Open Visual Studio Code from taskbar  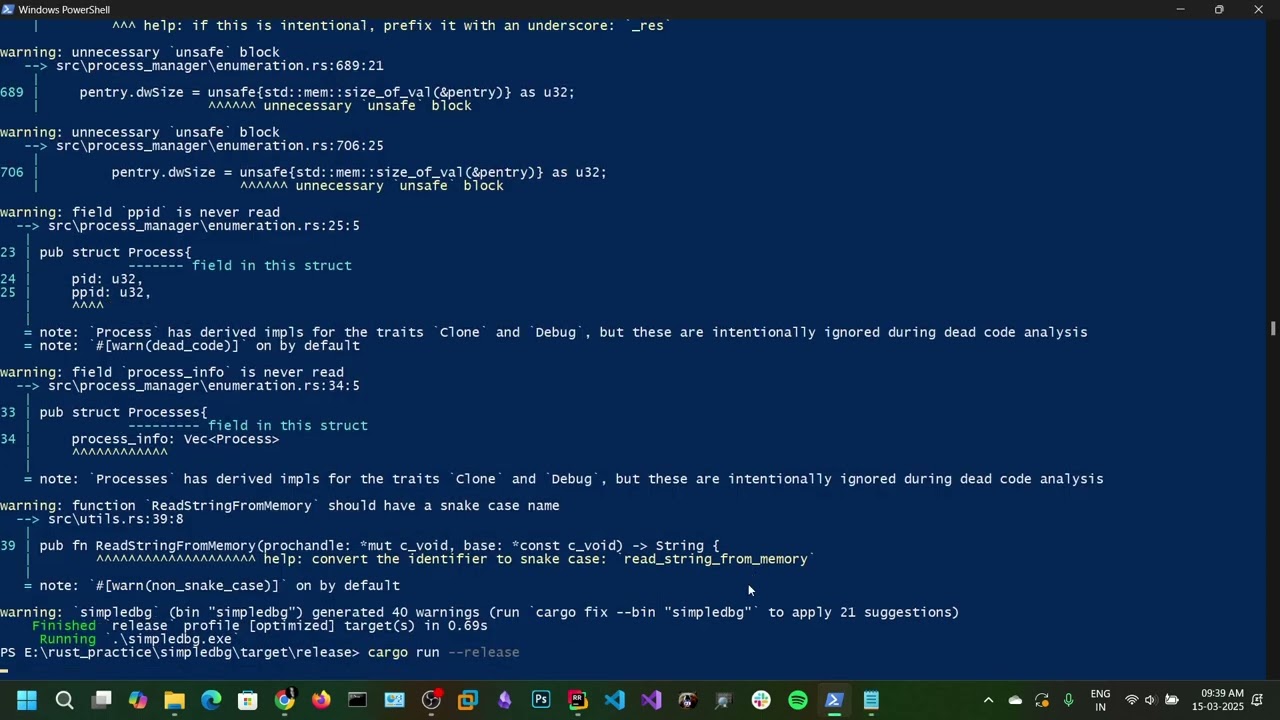click(615, 700)
